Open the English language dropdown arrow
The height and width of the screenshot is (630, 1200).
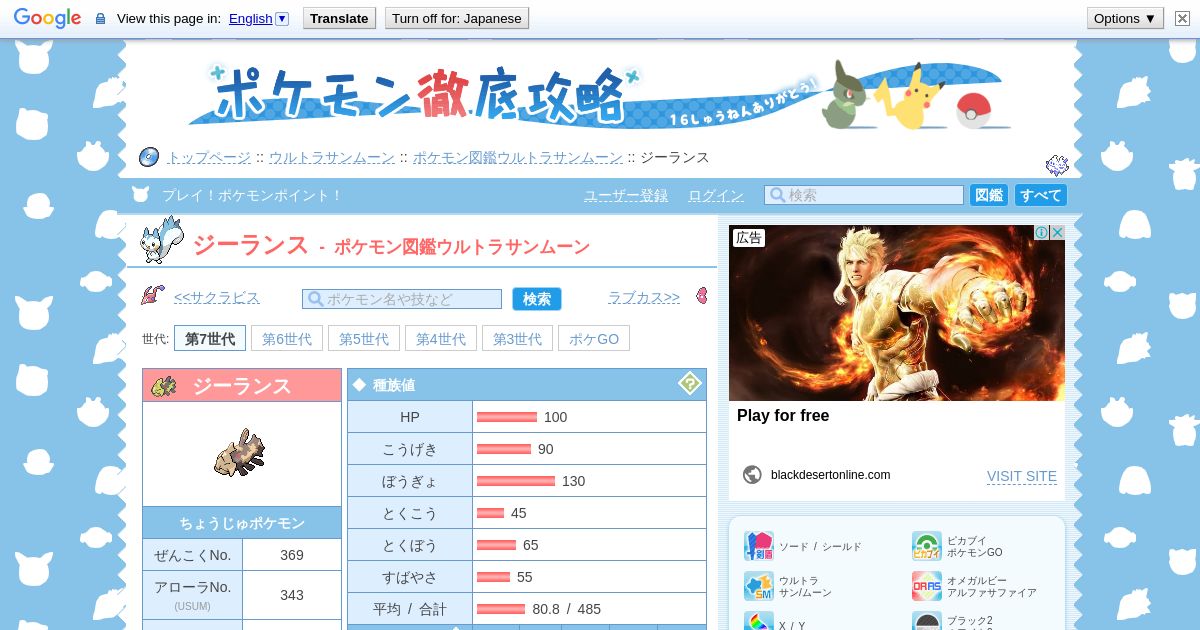click(x=281, y=18)
